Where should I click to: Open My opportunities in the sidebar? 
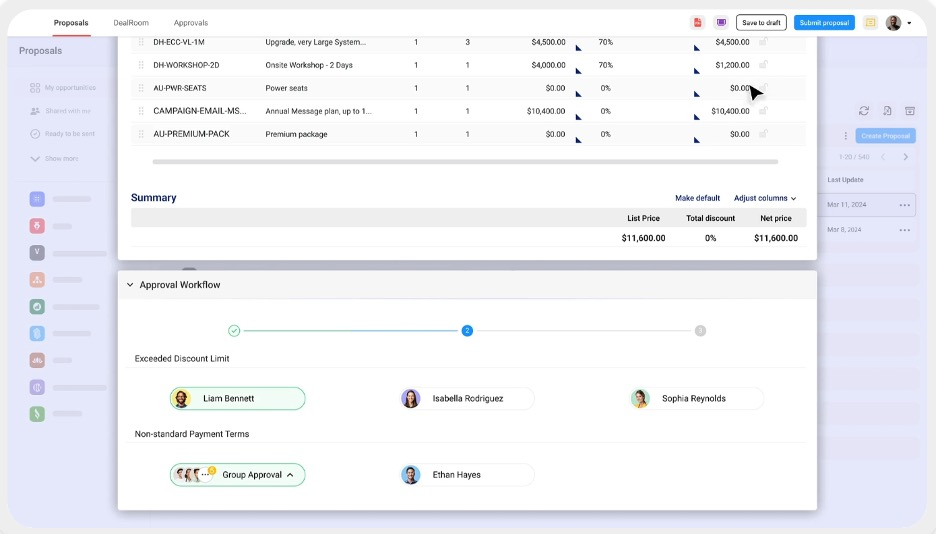63,88
